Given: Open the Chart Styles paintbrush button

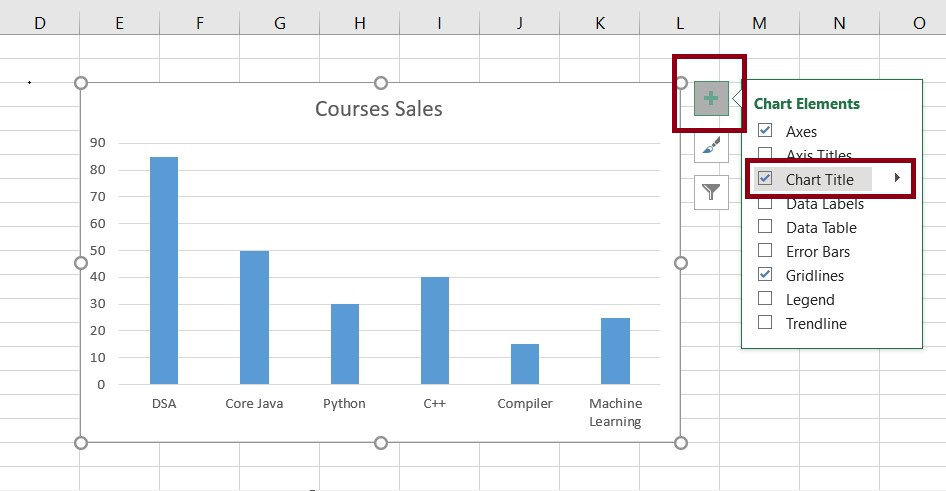Looking at the screenshot, I should pyautogui.click(x=711, y=146).
